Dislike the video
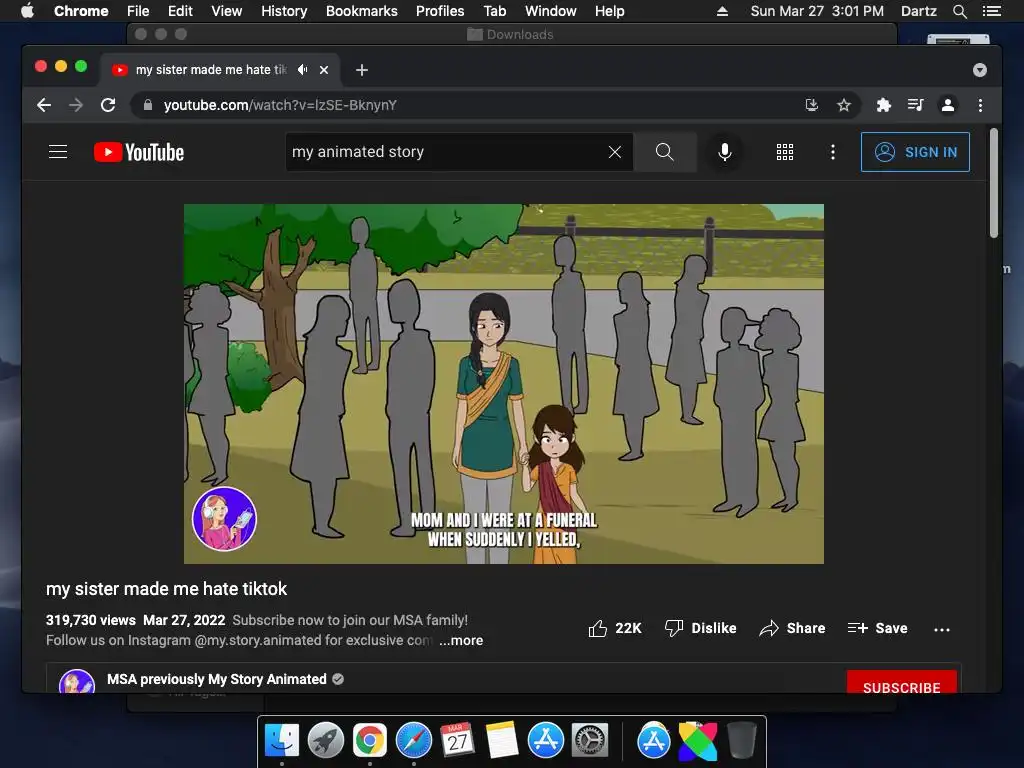 point(700,628)
